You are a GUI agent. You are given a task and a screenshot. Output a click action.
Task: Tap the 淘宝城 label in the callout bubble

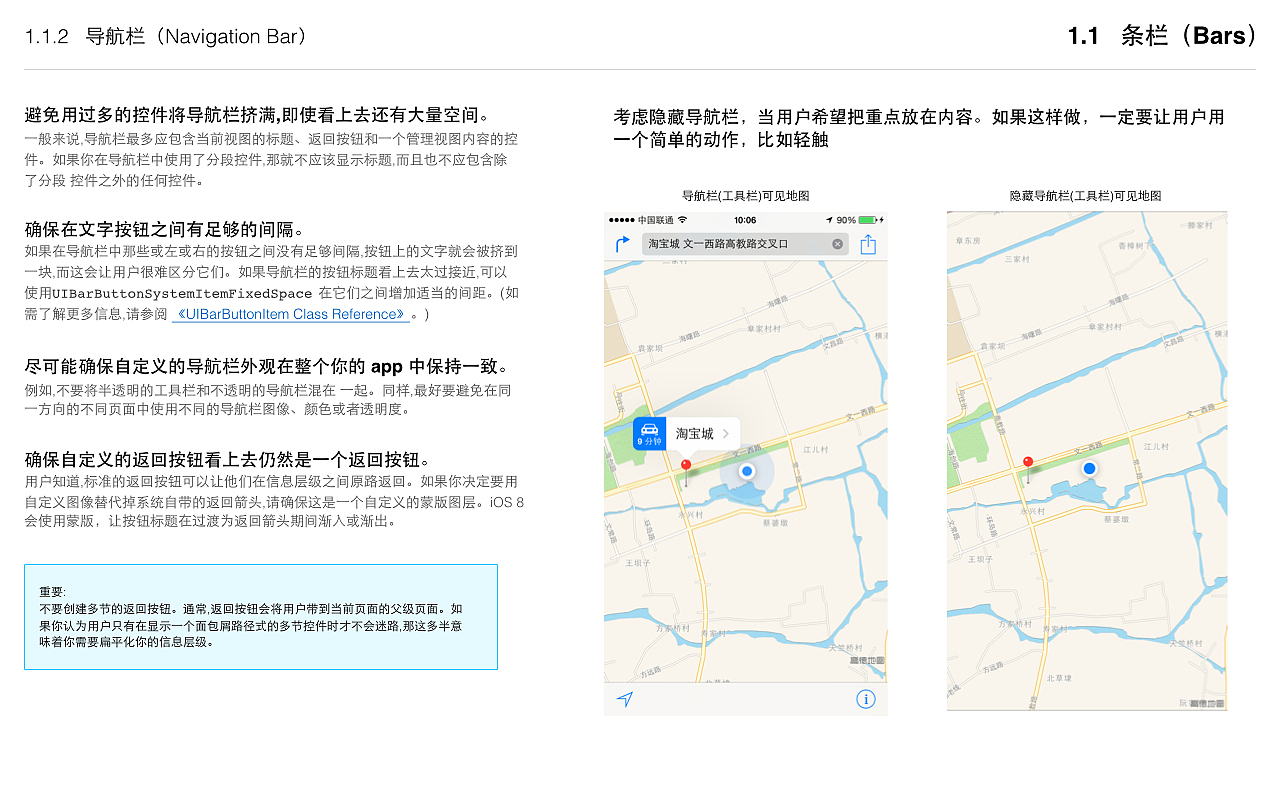click(695, 434)
